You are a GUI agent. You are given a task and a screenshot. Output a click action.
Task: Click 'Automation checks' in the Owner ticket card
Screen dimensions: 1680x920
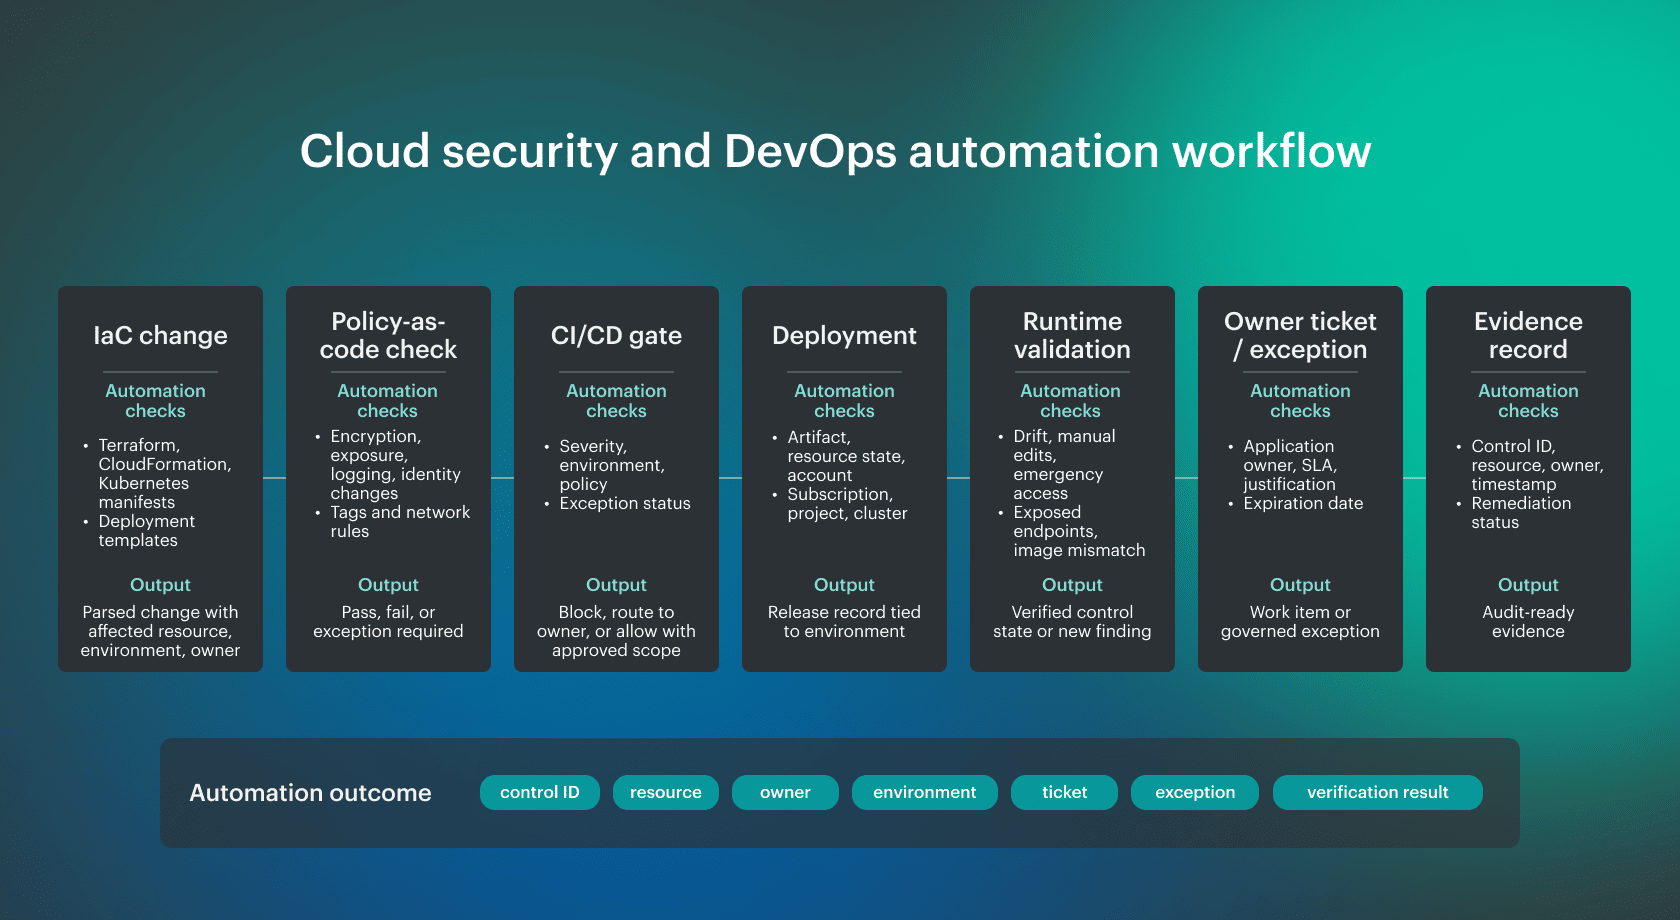[x=1300, y=401]
